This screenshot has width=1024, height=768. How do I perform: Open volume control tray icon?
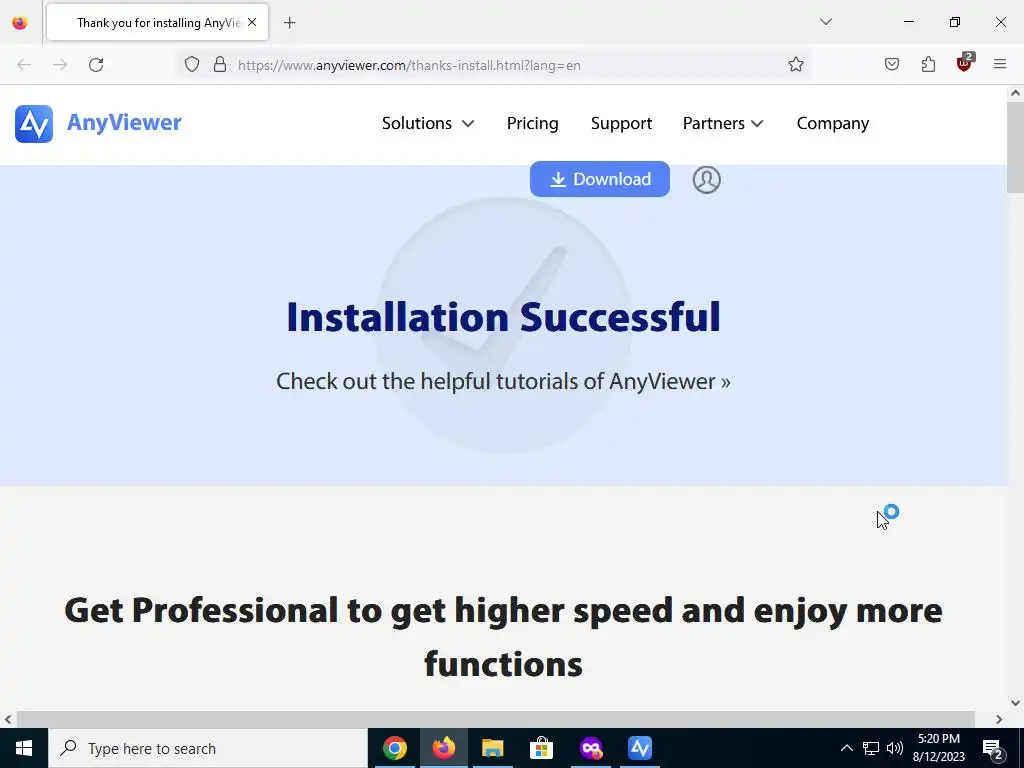click(x=895, y=748)
